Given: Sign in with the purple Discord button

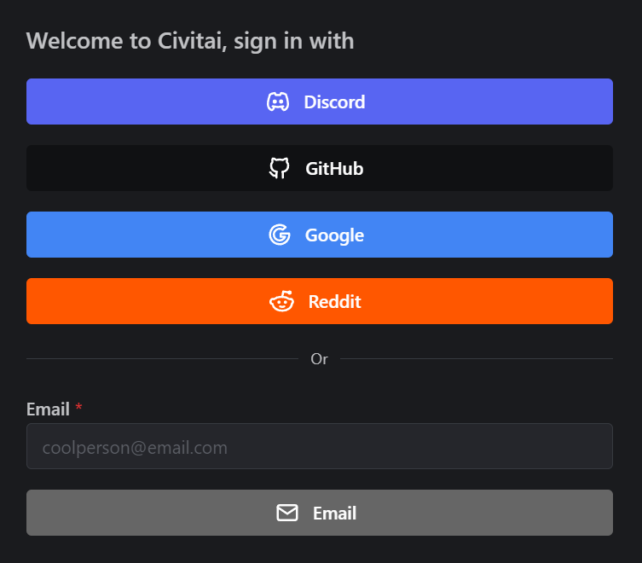Looking at the screenshot, I should tap(319, 102).
